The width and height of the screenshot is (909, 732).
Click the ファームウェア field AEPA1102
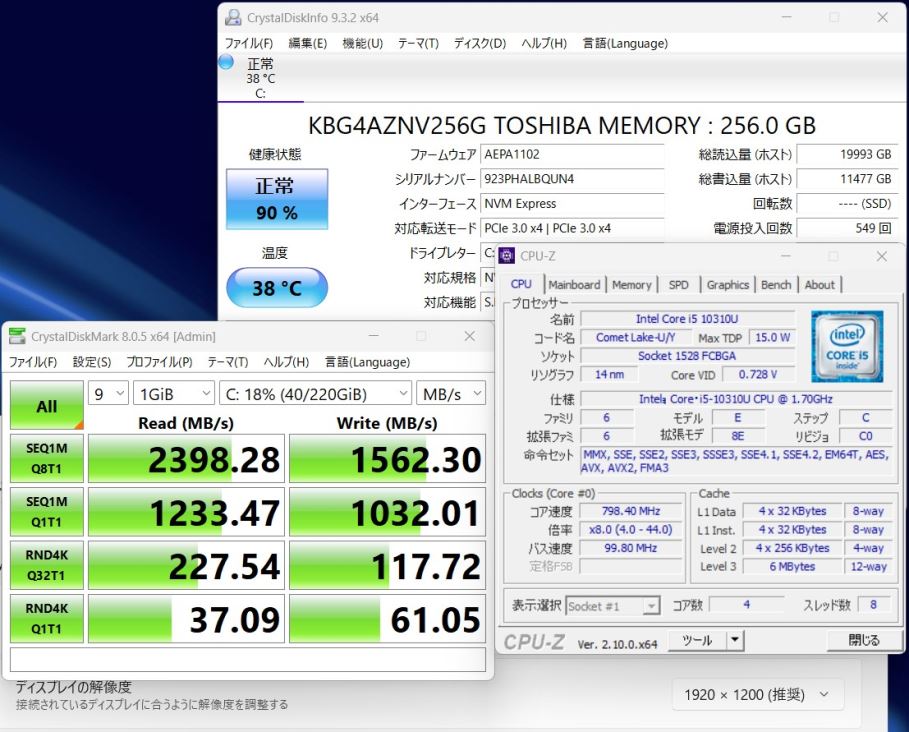tap(572, 155)
